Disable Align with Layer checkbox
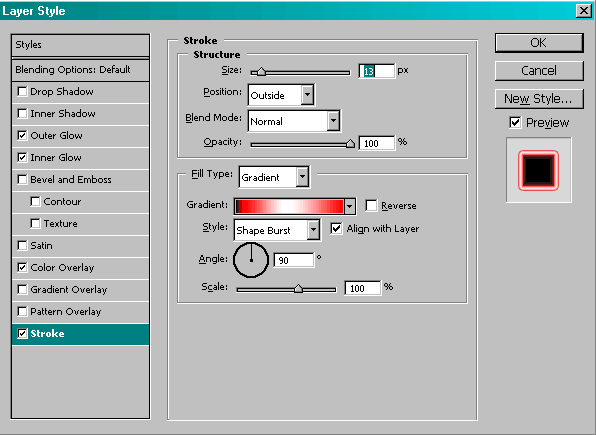The height and width of the screenshot is (435, 596). pyautogui.click(x=336, y=229)
